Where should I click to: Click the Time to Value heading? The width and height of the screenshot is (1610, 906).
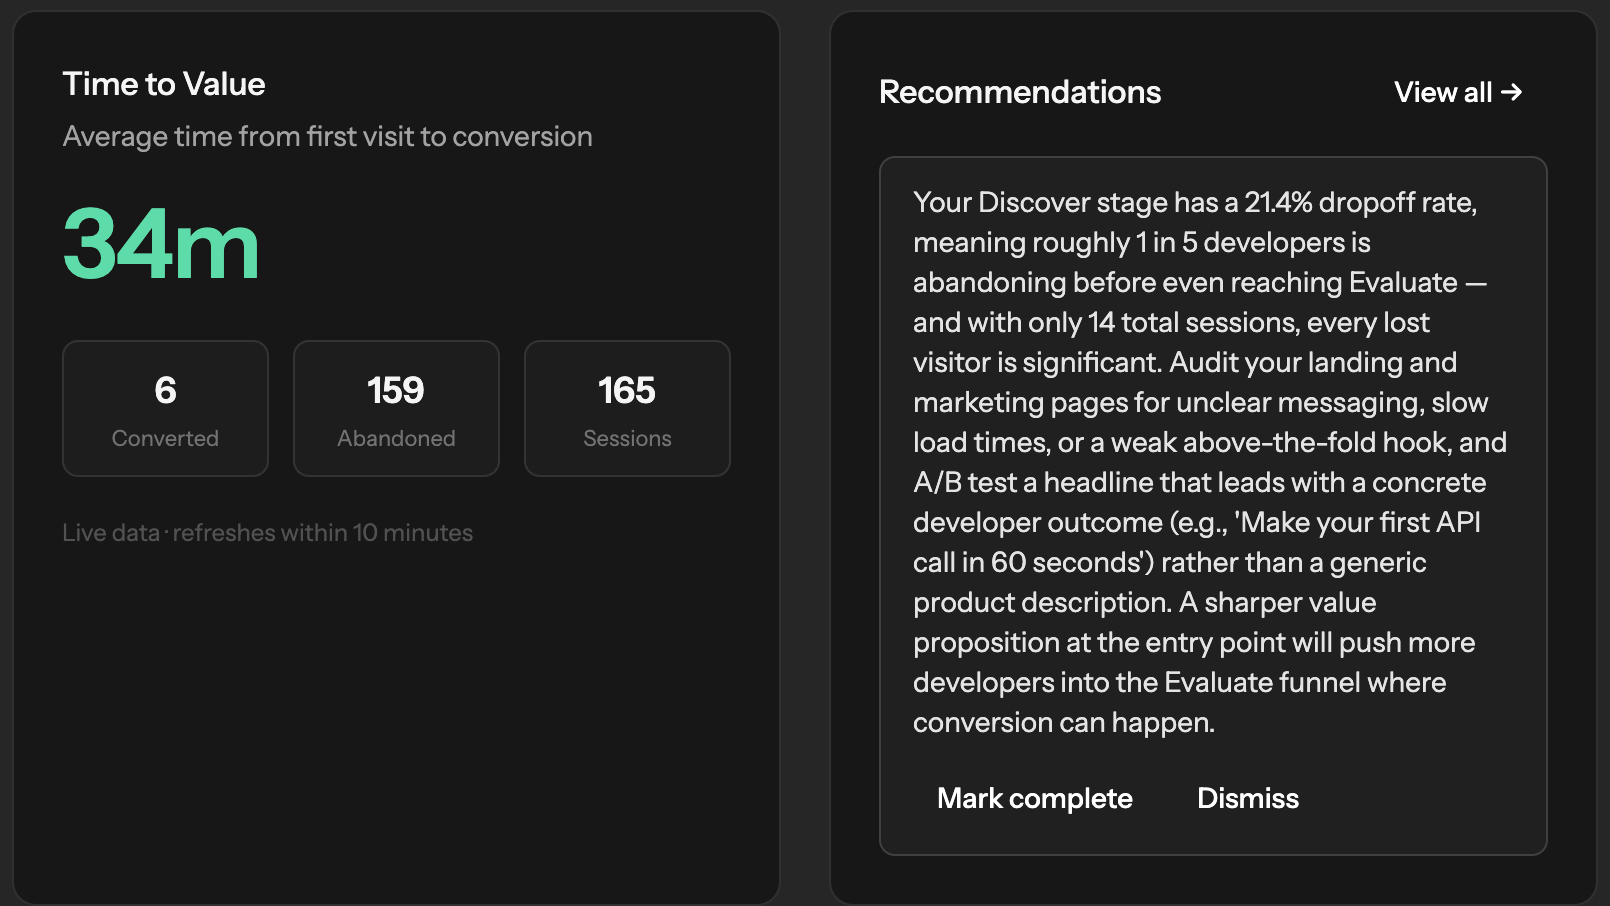[x=164, y=84]
